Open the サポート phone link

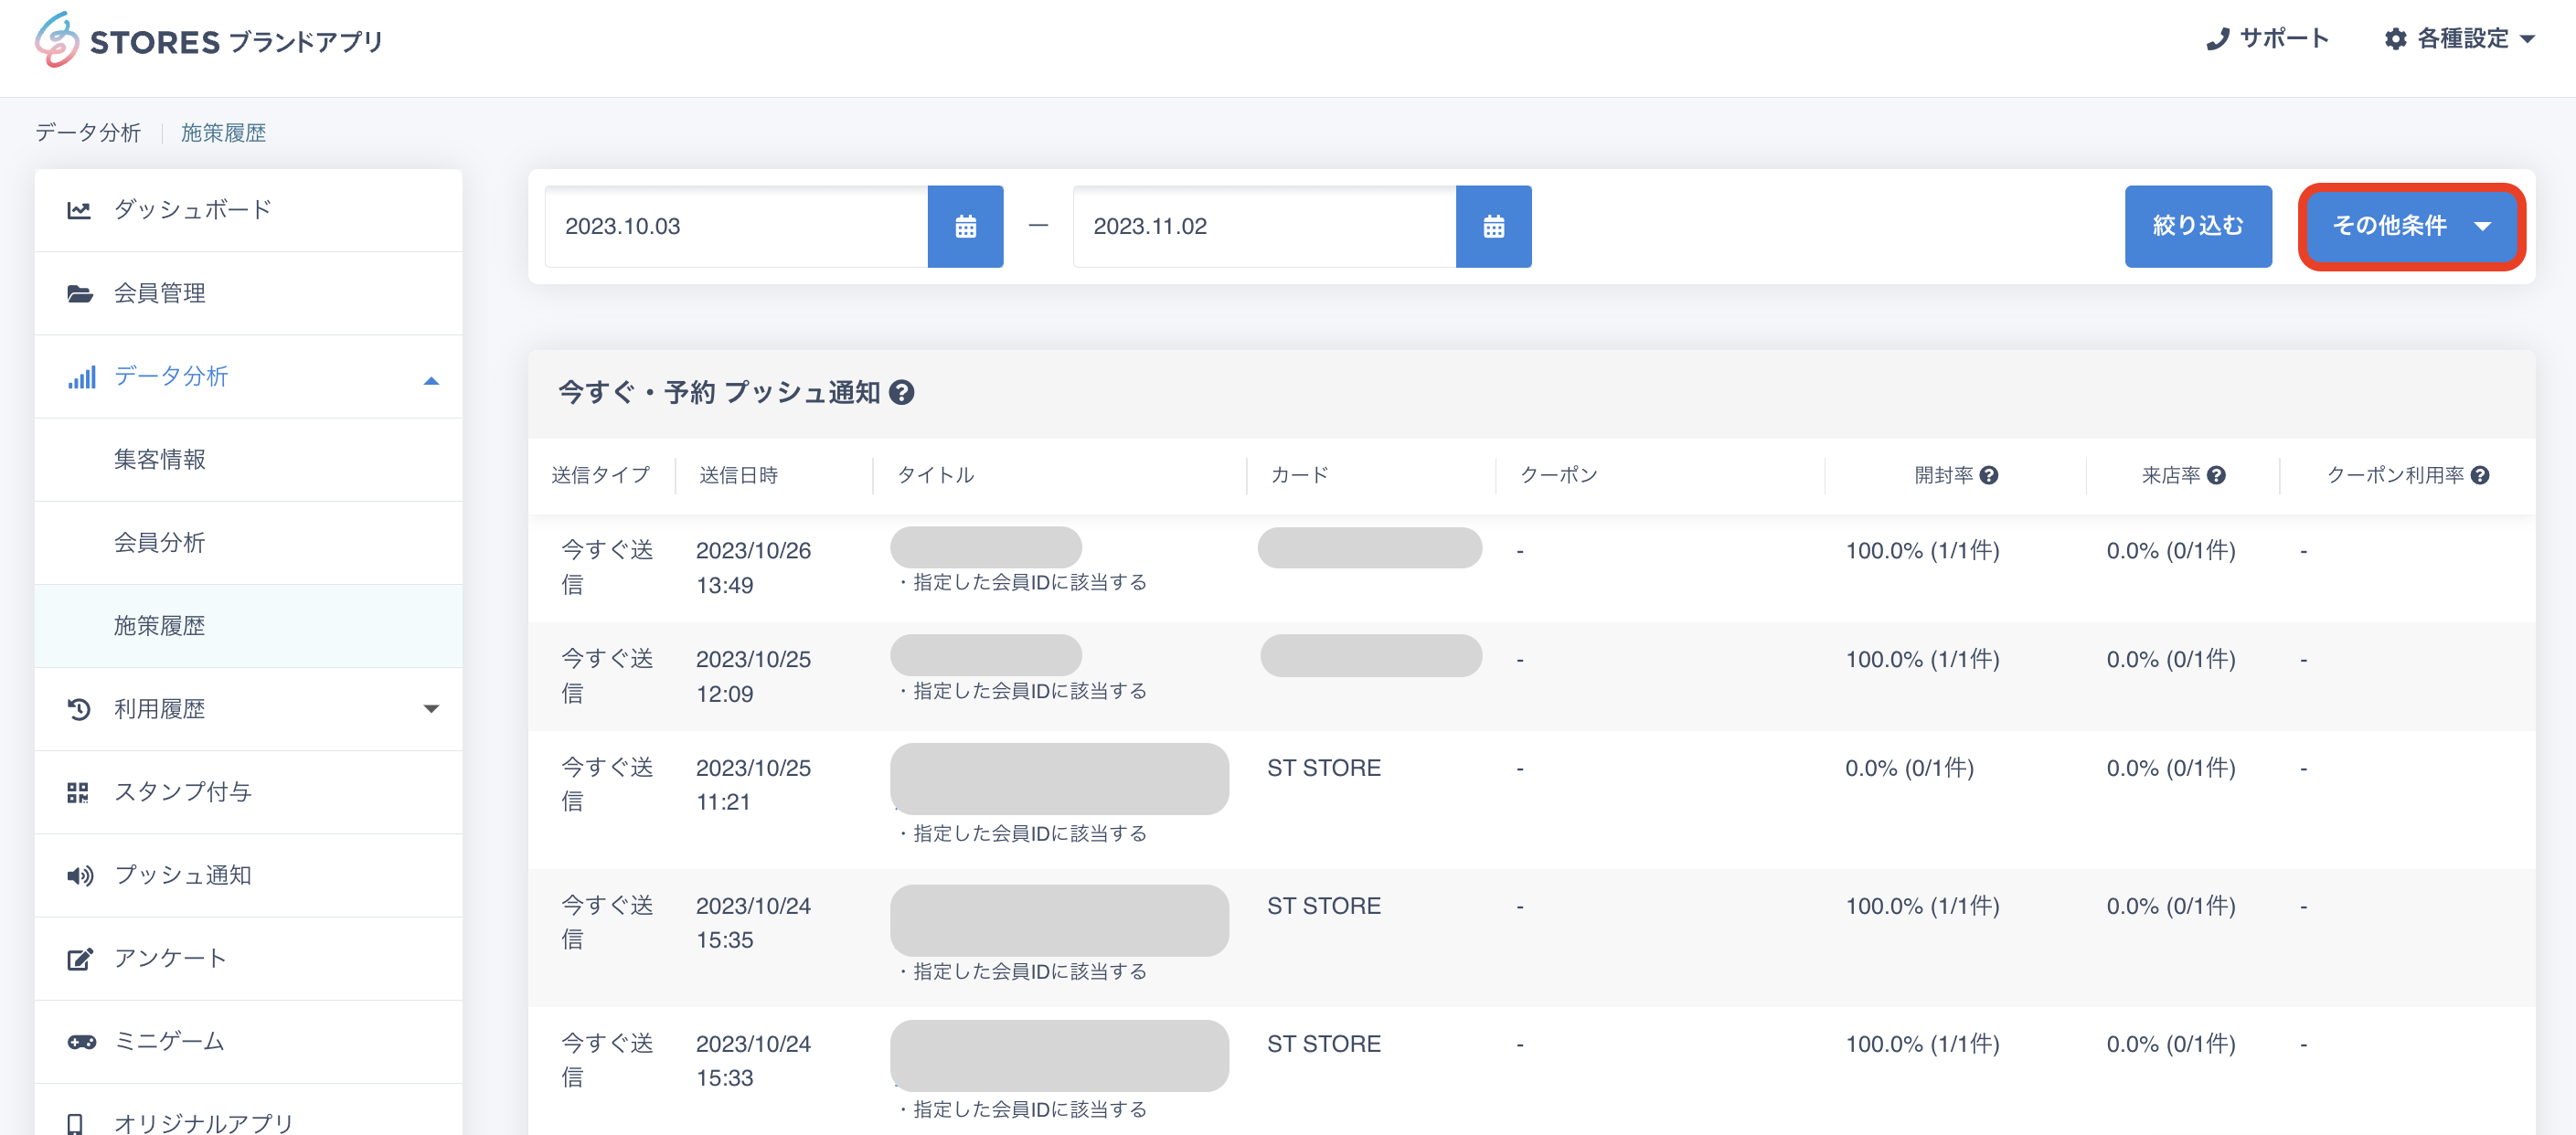[x=2268, y=39]
